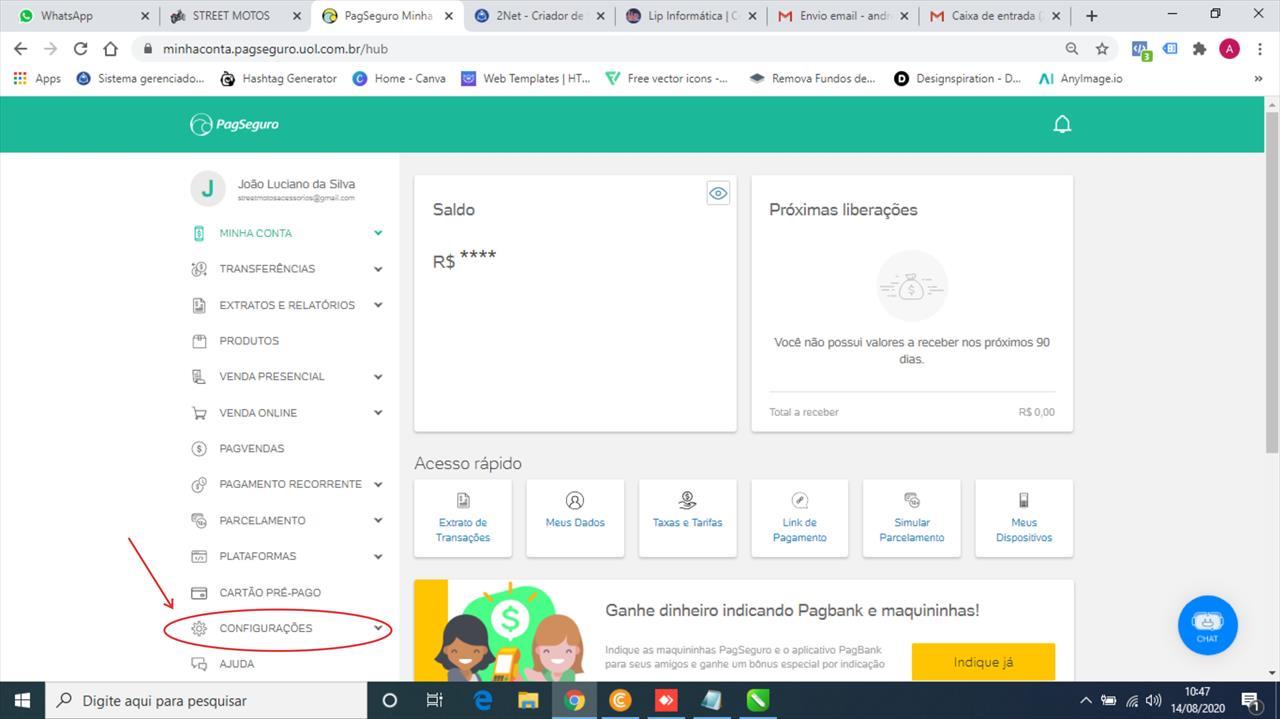The height and width of the screenshot is (719, 1280).
Task: Click the PagVendas dollar icon
Action: pos(199,449)
